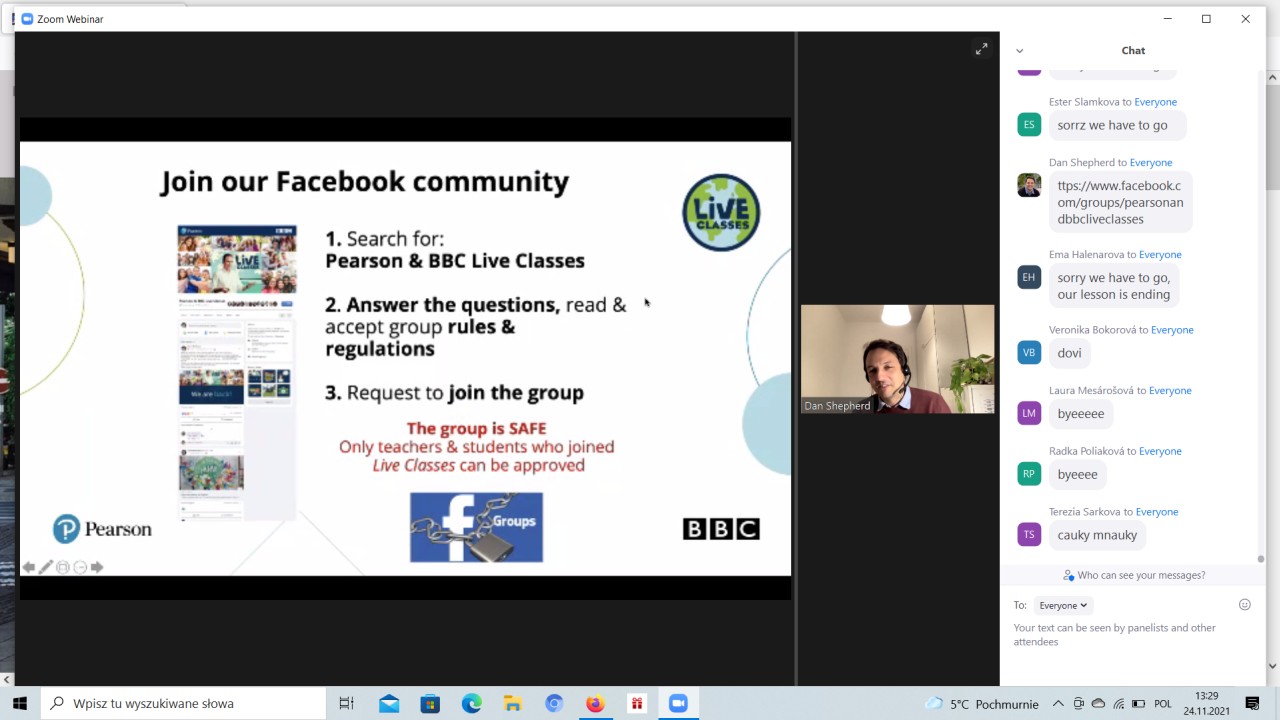This screenshot has width=1280, height=720.
Task: Click the EH avatar of Ema Halenarova
Action: point(1029,277)
